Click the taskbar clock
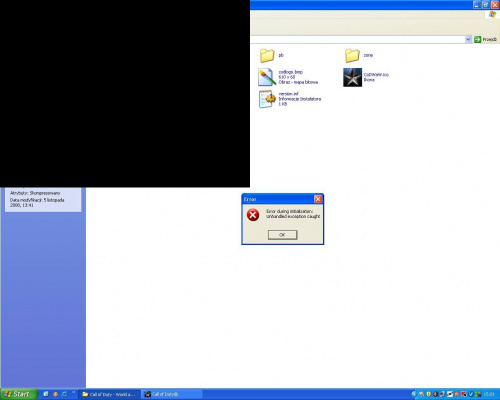500x400 pixels. 489,394
